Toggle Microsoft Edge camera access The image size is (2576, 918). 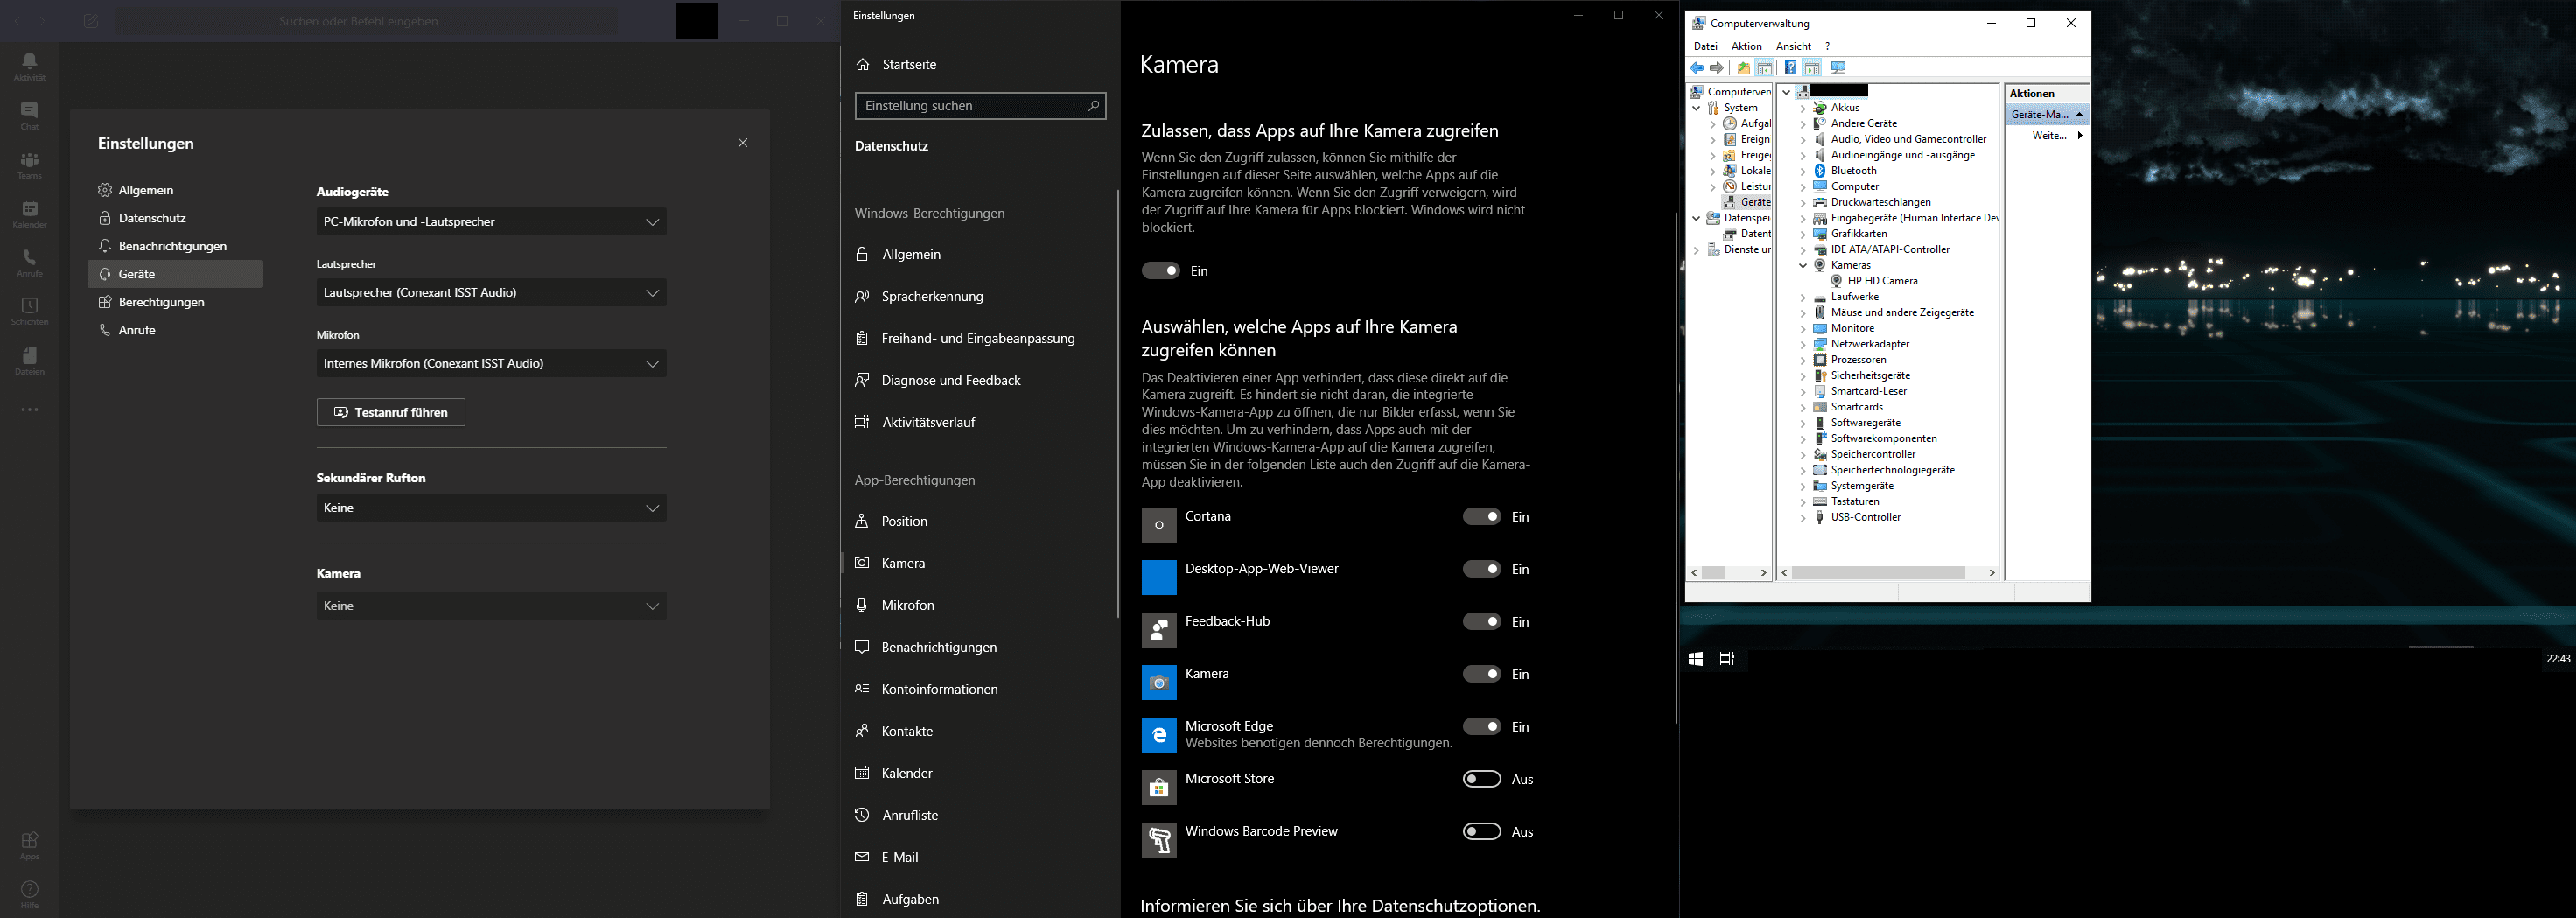click(x=1482, y=727)
